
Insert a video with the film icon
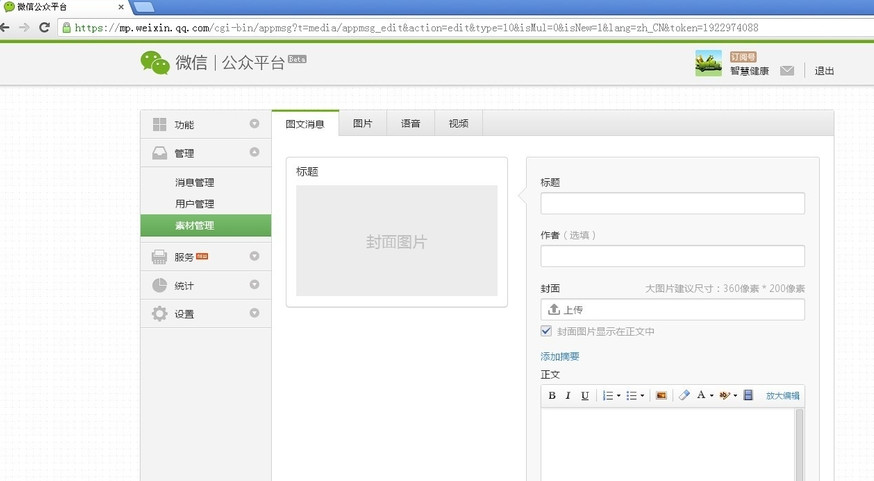point(747,396)
